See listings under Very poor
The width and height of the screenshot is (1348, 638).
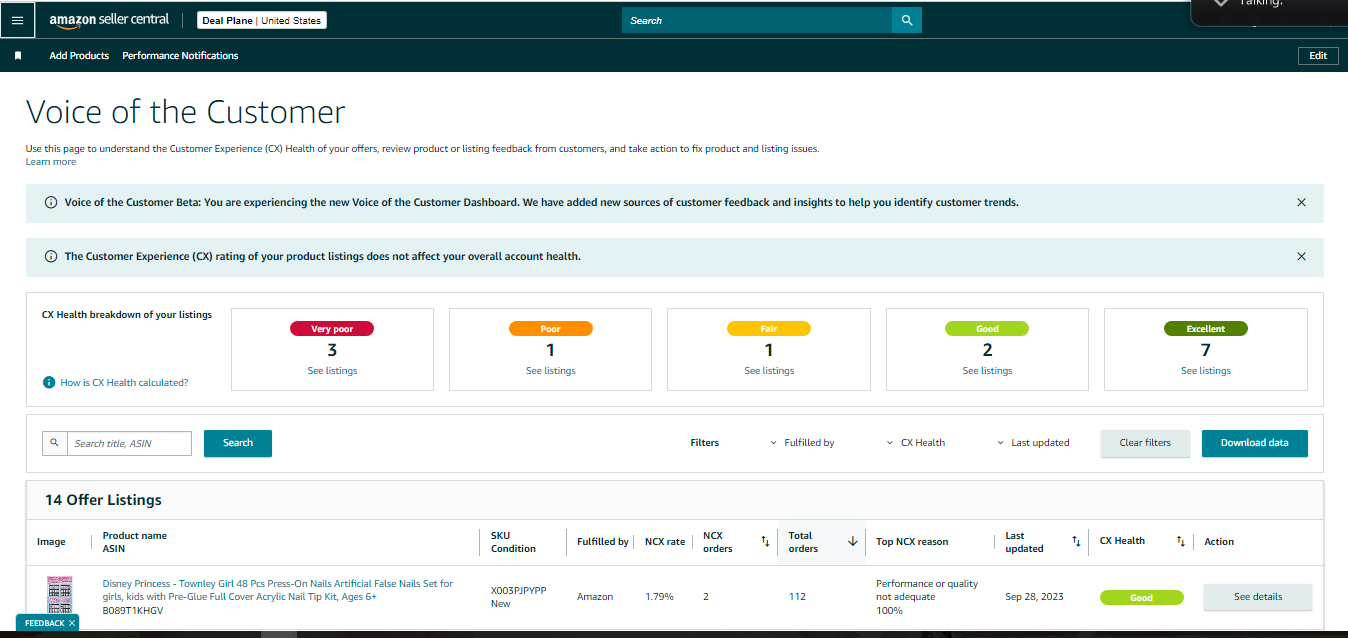click(x=332, y=371)
